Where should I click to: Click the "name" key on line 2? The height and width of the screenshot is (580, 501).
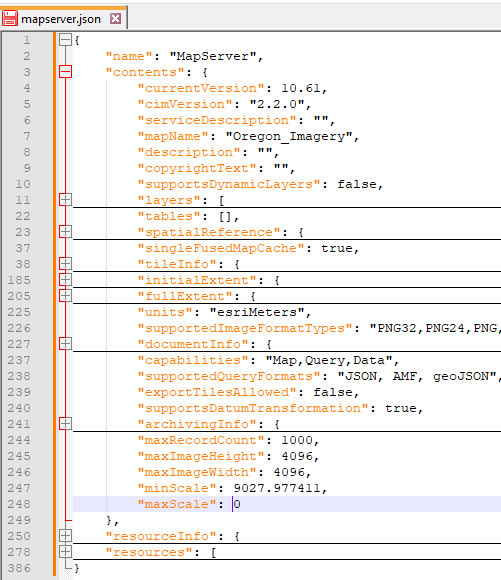[x=129, y=56]
